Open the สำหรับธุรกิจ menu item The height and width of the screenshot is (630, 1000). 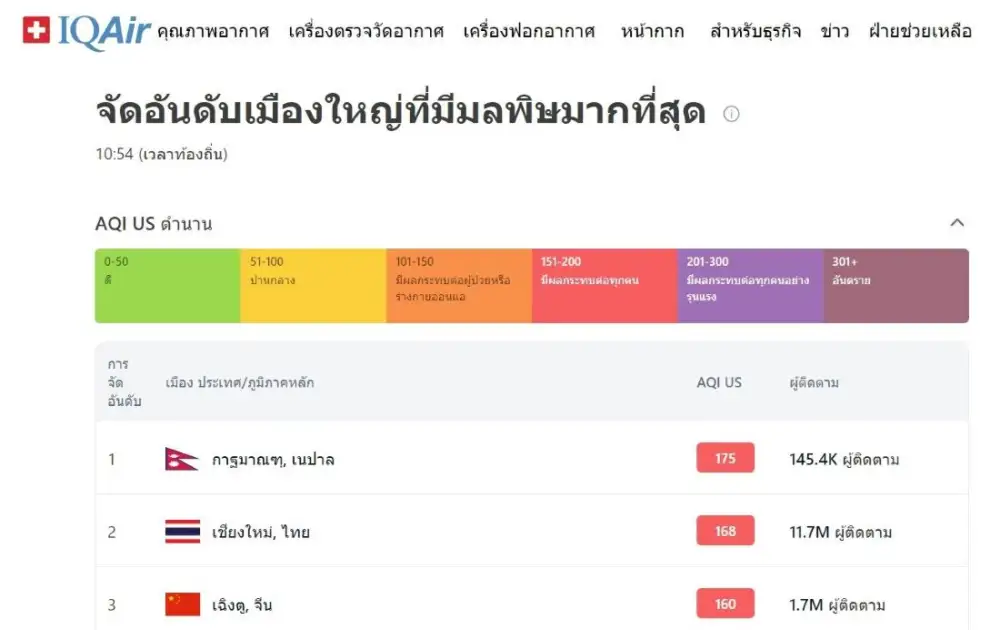point(755,31)
